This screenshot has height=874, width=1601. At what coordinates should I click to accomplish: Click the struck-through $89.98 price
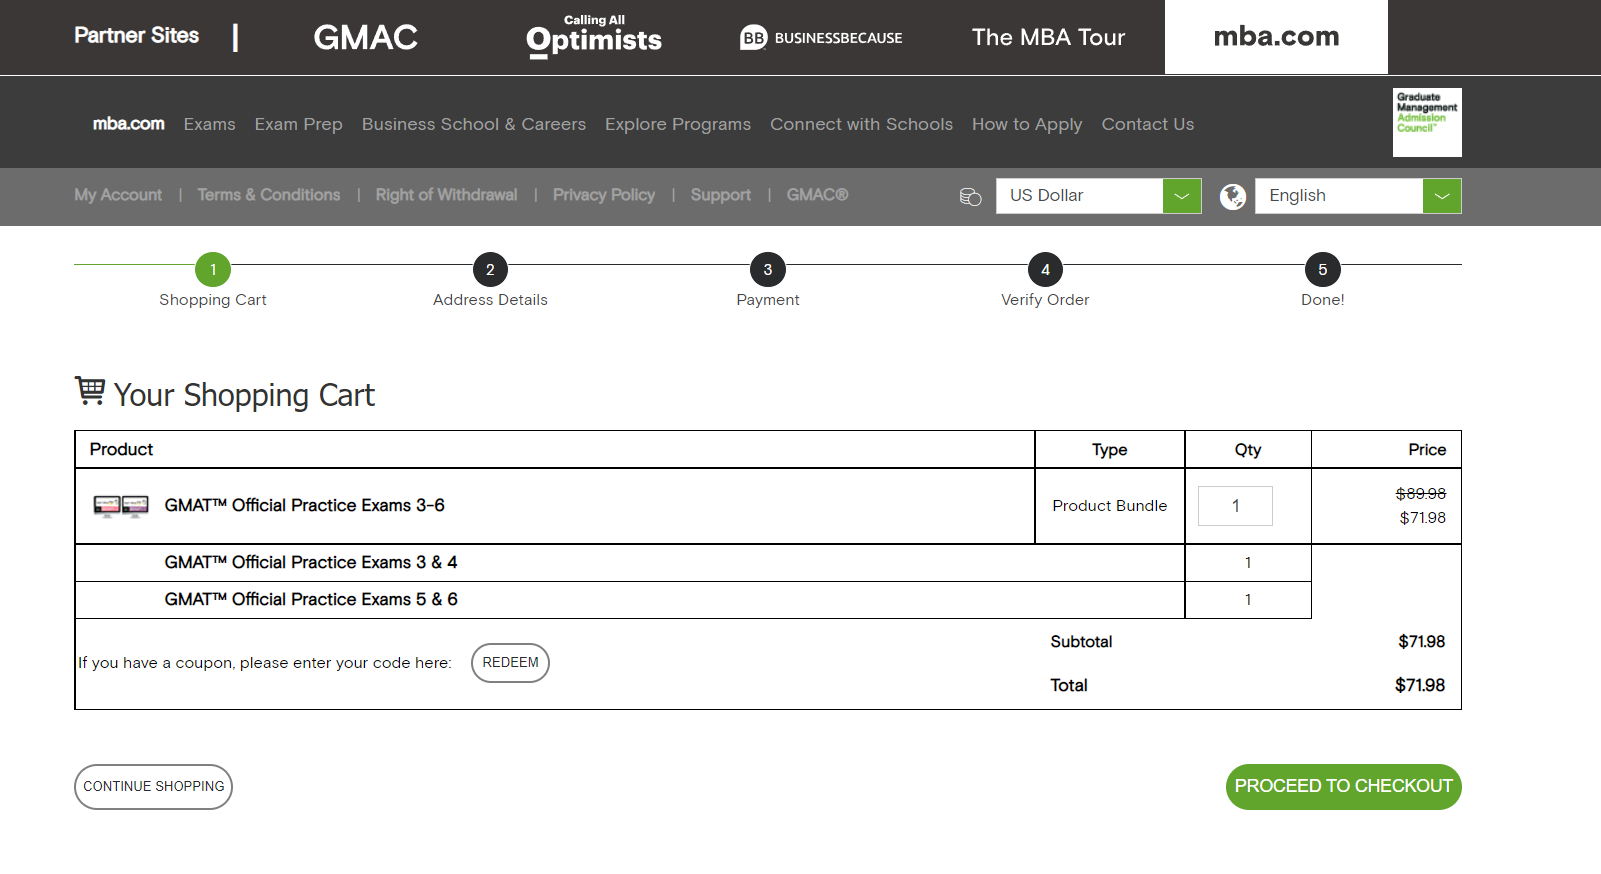pyautogui.click(x=1421, y=494)
